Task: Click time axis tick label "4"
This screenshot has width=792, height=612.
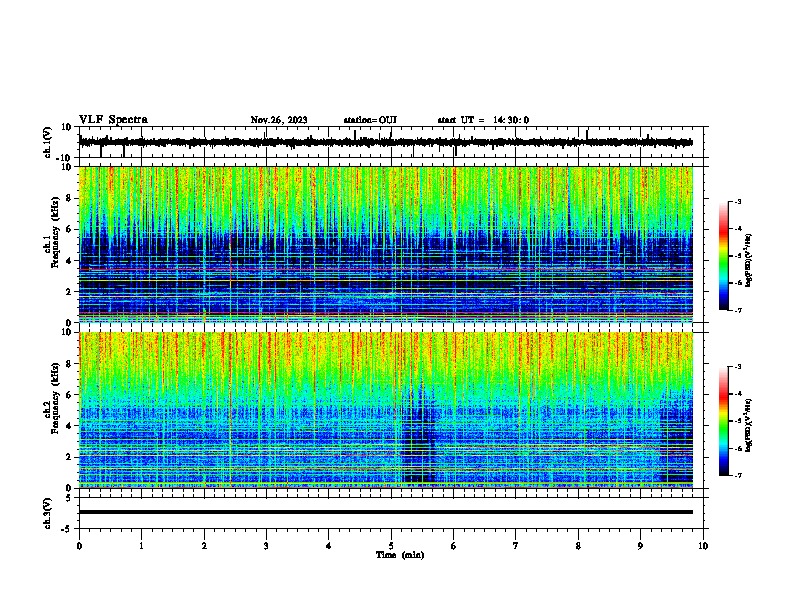Action: 329,545
